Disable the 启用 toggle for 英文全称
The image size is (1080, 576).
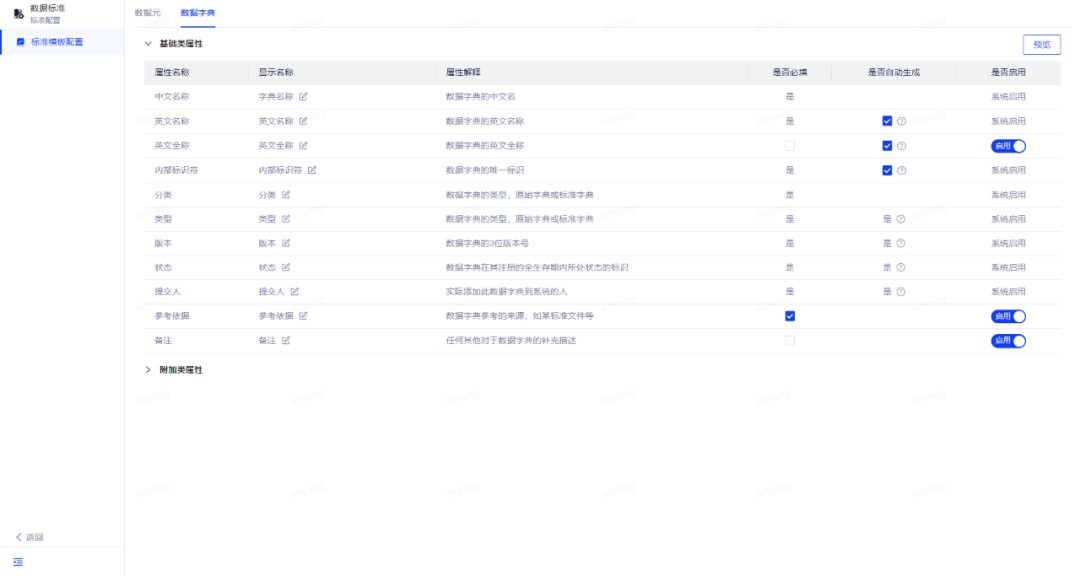click(1009, 145)
